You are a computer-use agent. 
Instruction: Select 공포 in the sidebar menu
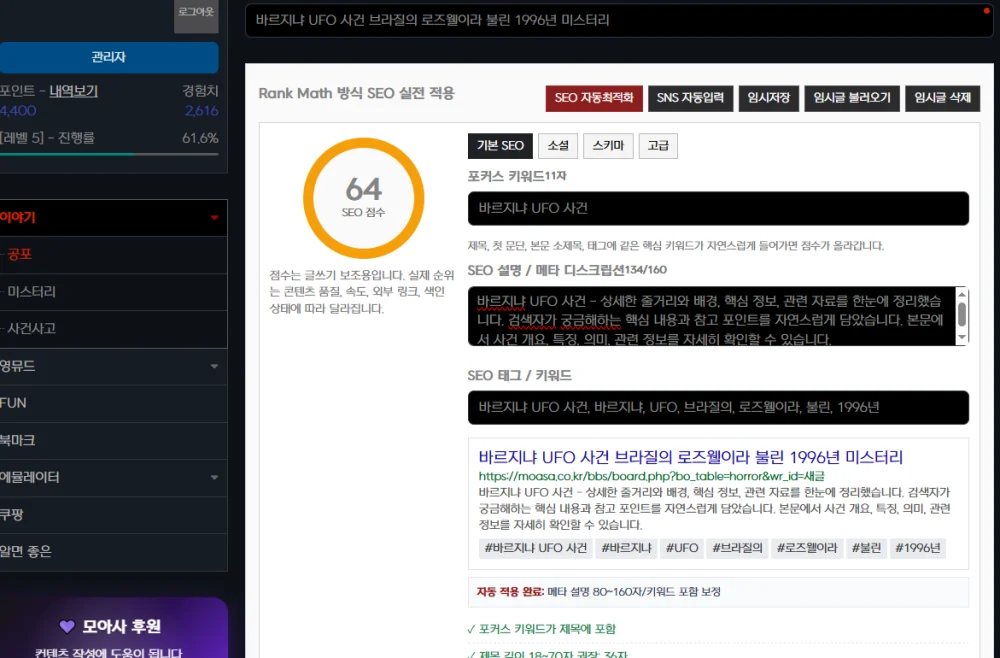tap(20, 255)
